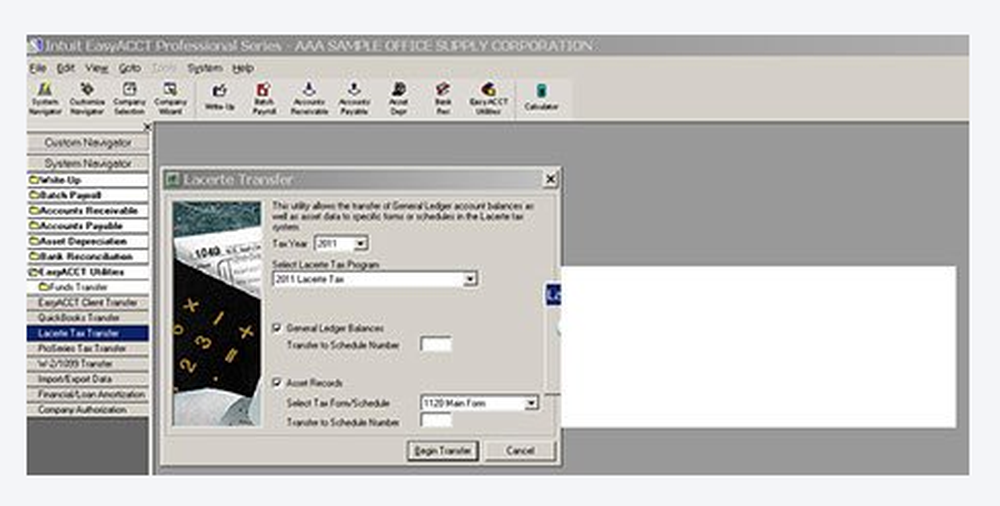Select Company Authorization in navigator
Image resolution: width=1000 pixels, height=506 pixels.
point(87,410)
